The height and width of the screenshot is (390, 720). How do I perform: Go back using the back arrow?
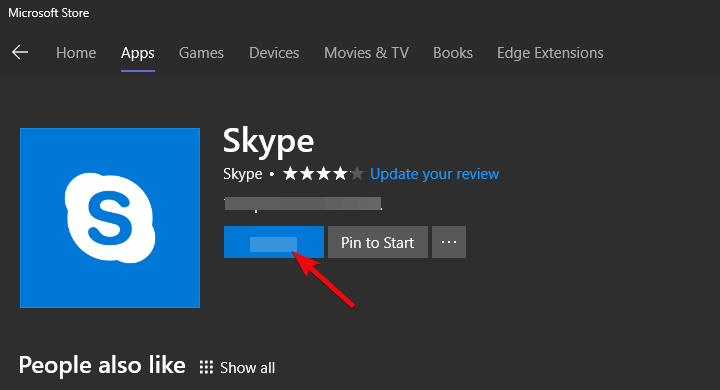(20, 52)
